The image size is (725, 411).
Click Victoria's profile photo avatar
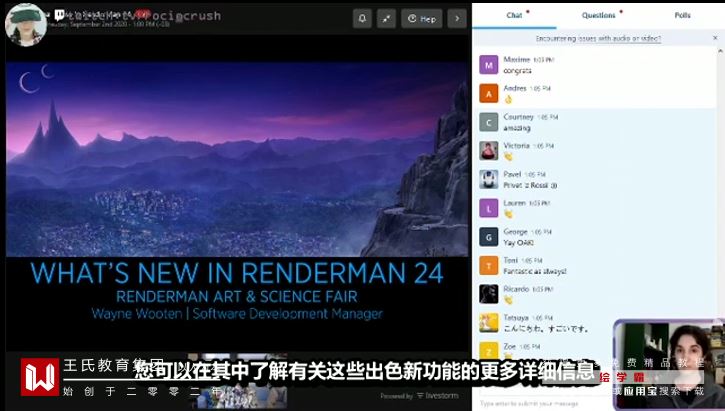click(x=489, y=151)
